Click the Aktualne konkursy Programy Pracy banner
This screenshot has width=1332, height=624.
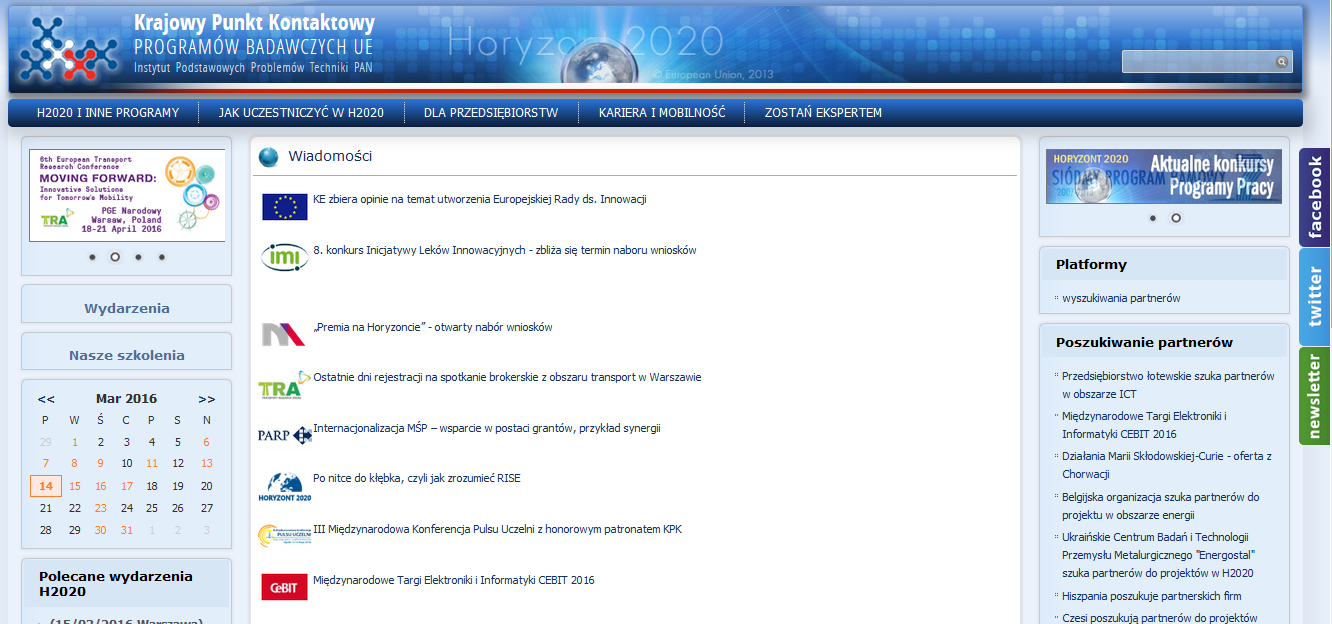(x=1164, y=176)
